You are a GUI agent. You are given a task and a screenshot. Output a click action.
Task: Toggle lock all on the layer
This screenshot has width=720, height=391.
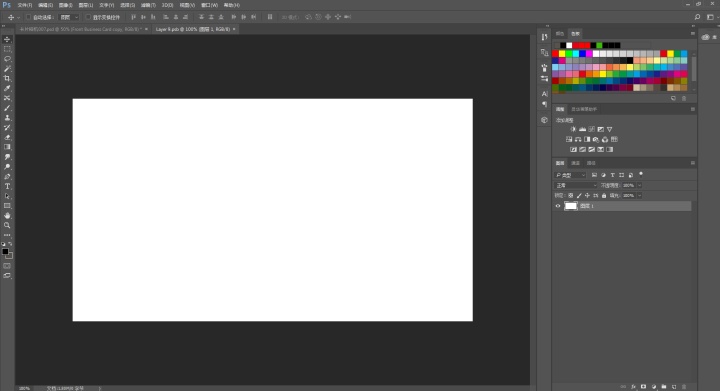click(x=604, y=196)
